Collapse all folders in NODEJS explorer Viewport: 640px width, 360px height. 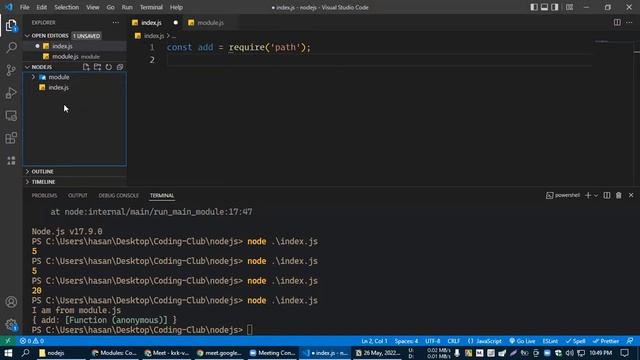pos(120,67)
